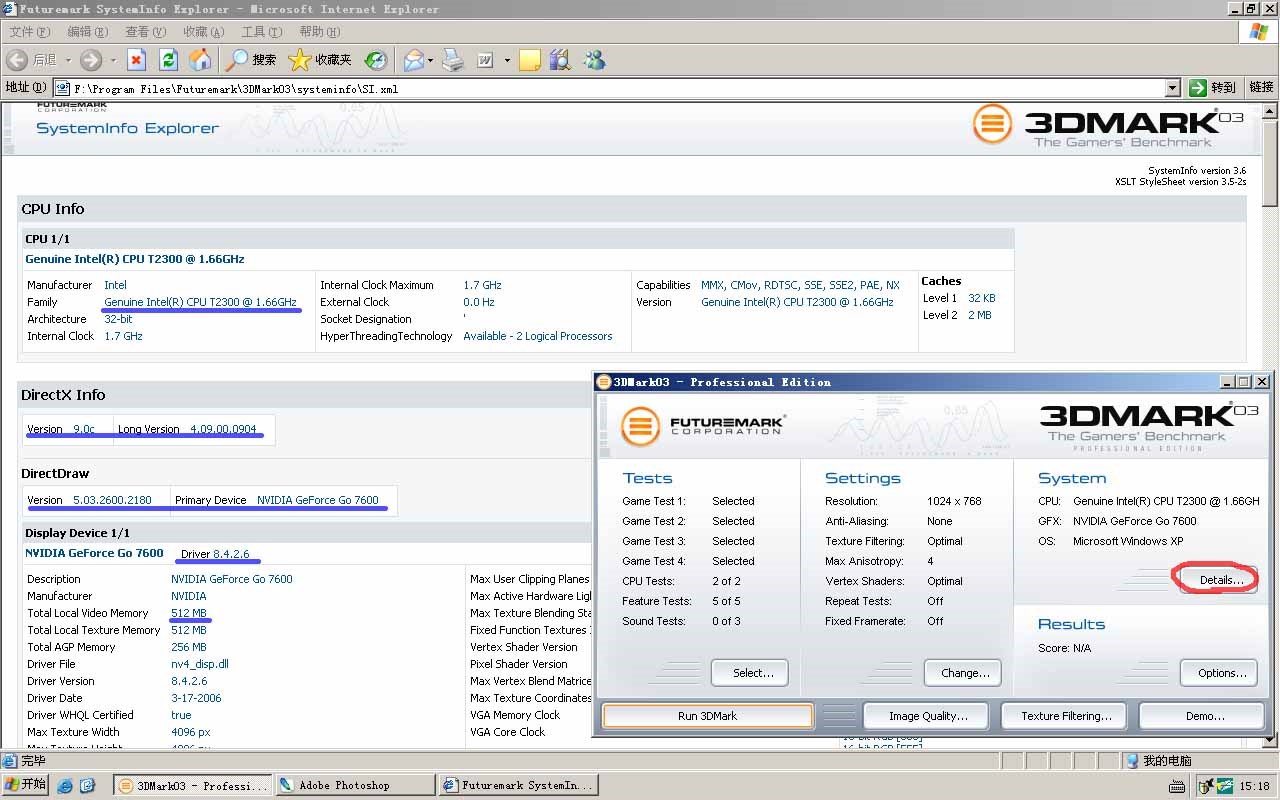This screenshot has width=1280, height=800.
Task: Click the NVIDIA GeForce Go 7600 Primary Device value
Action: [x=318, y=500]
